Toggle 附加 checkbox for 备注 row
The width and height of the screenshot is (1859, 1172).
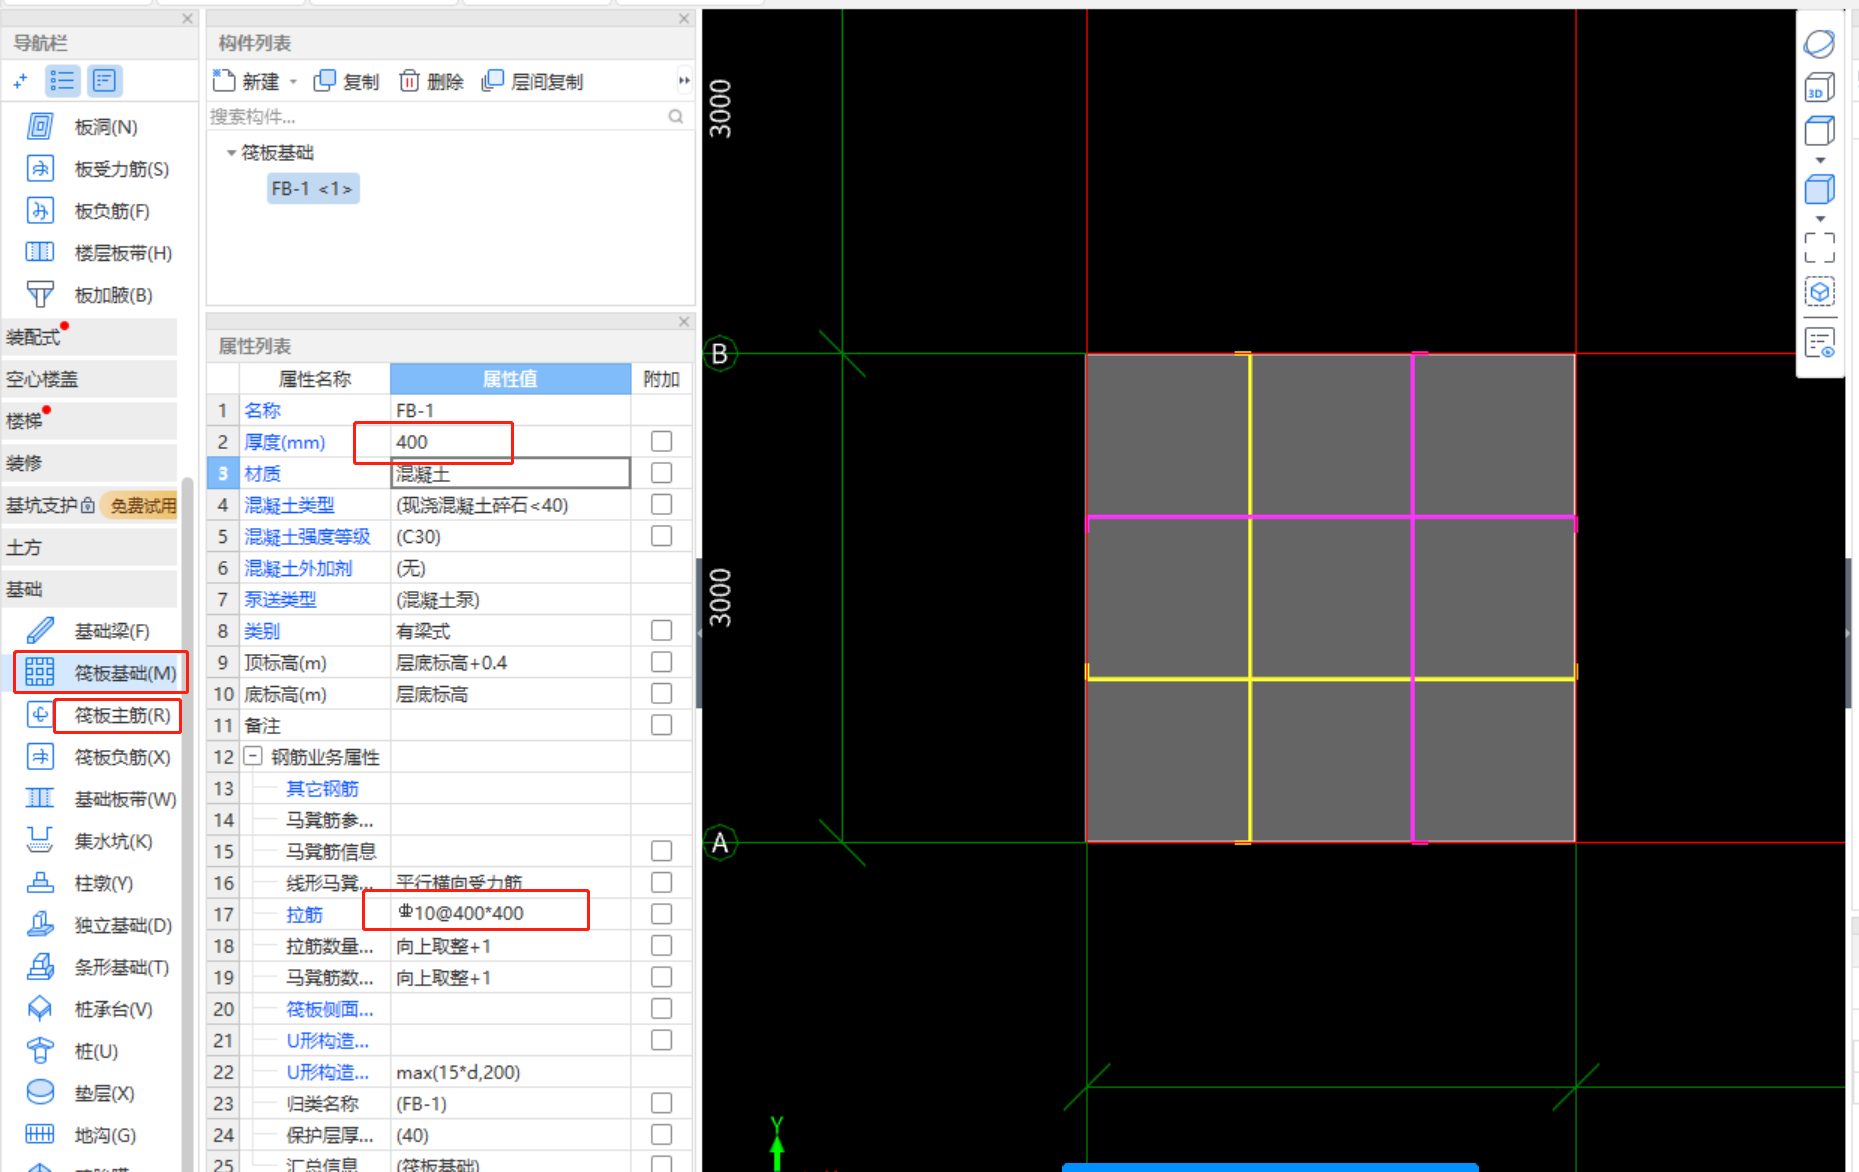tap(661, 724)
